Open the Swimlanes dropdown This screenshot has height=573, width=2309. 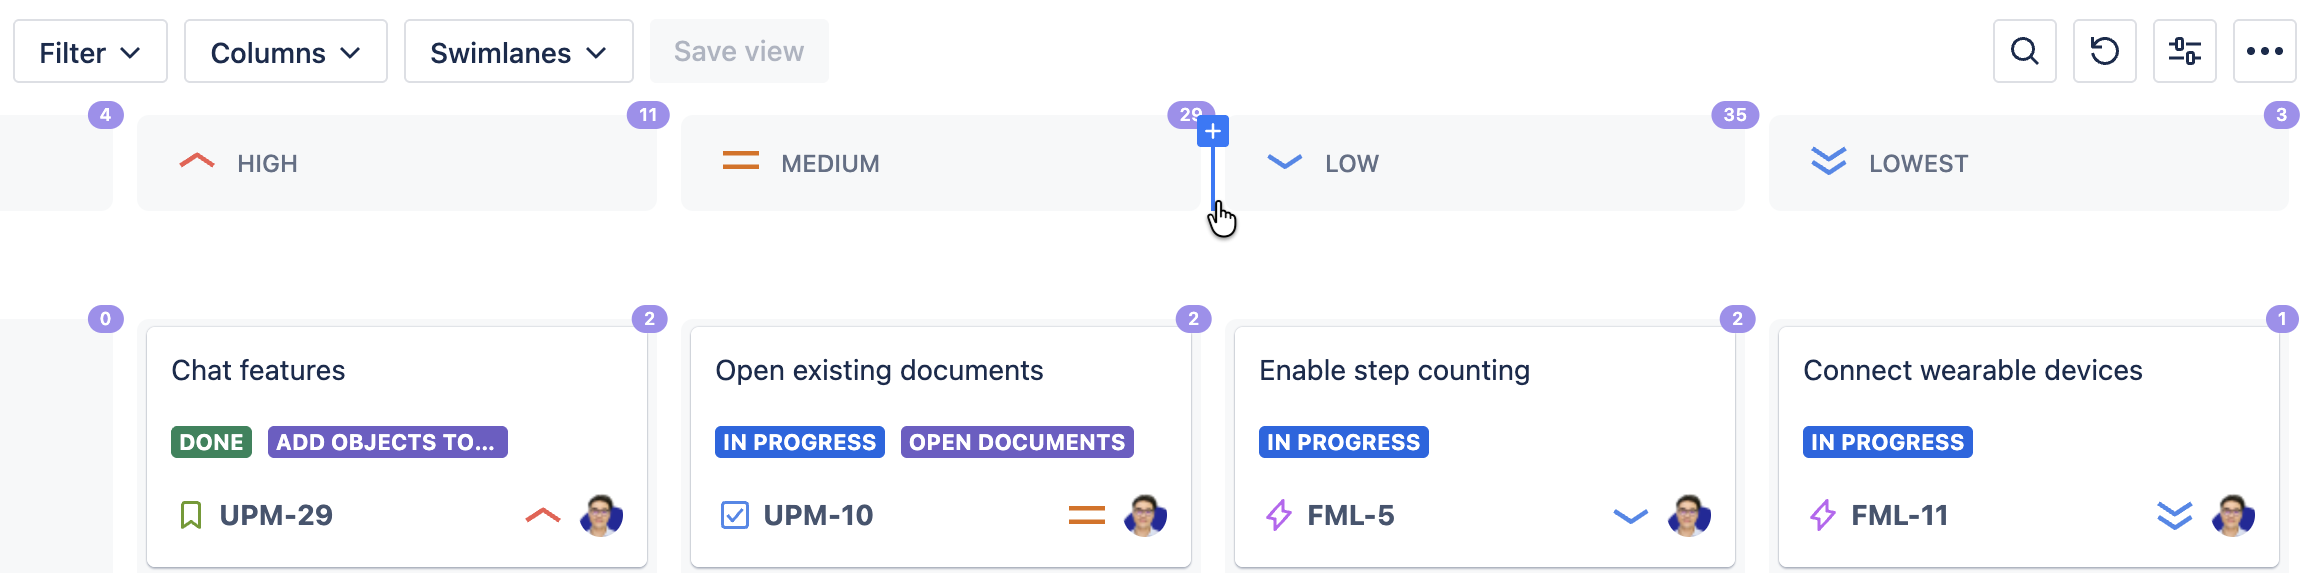pos(518,52)
